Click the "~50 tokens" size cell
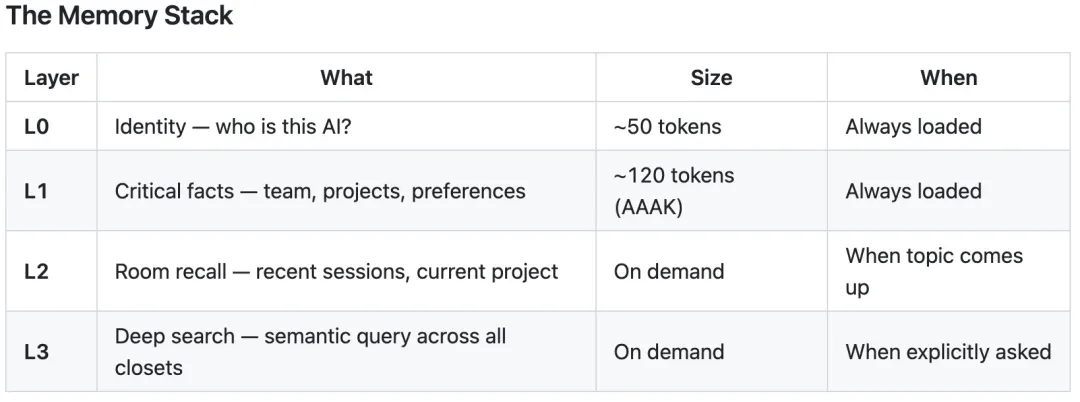The width and height of the screenshot is (1080, 402). pyautogui.click(x=667, y=127)
